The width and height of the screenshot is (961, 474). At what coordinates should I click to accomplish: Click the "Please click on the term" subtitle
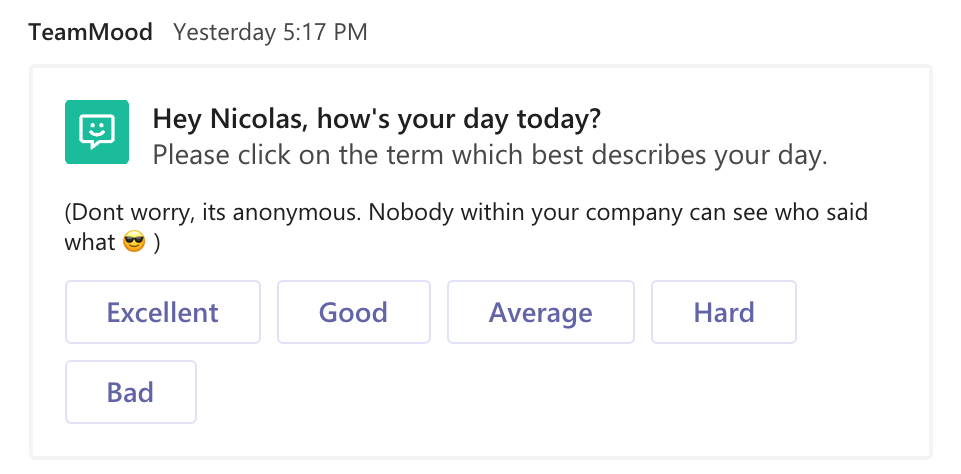pos(490,156)
